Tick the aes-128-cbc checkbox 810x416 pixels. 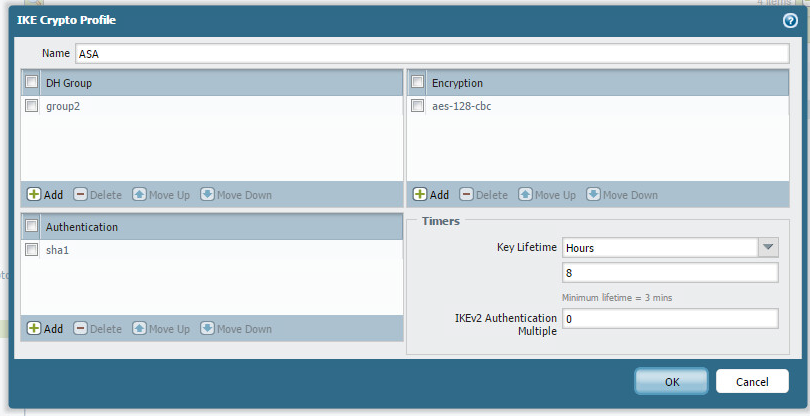418,106
